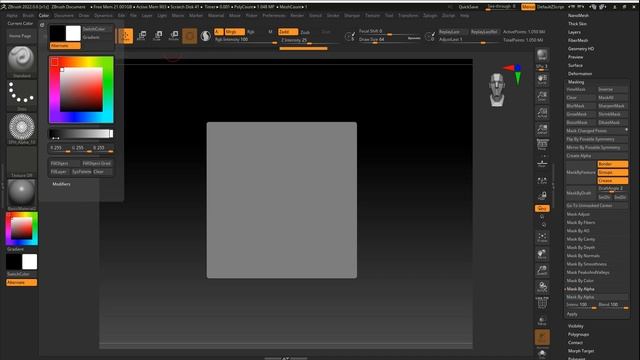Screen dimensions: 640x360
Task: Expand the Geometry HD subpalette
Action: pyautogui.click(x=581, y=49)
